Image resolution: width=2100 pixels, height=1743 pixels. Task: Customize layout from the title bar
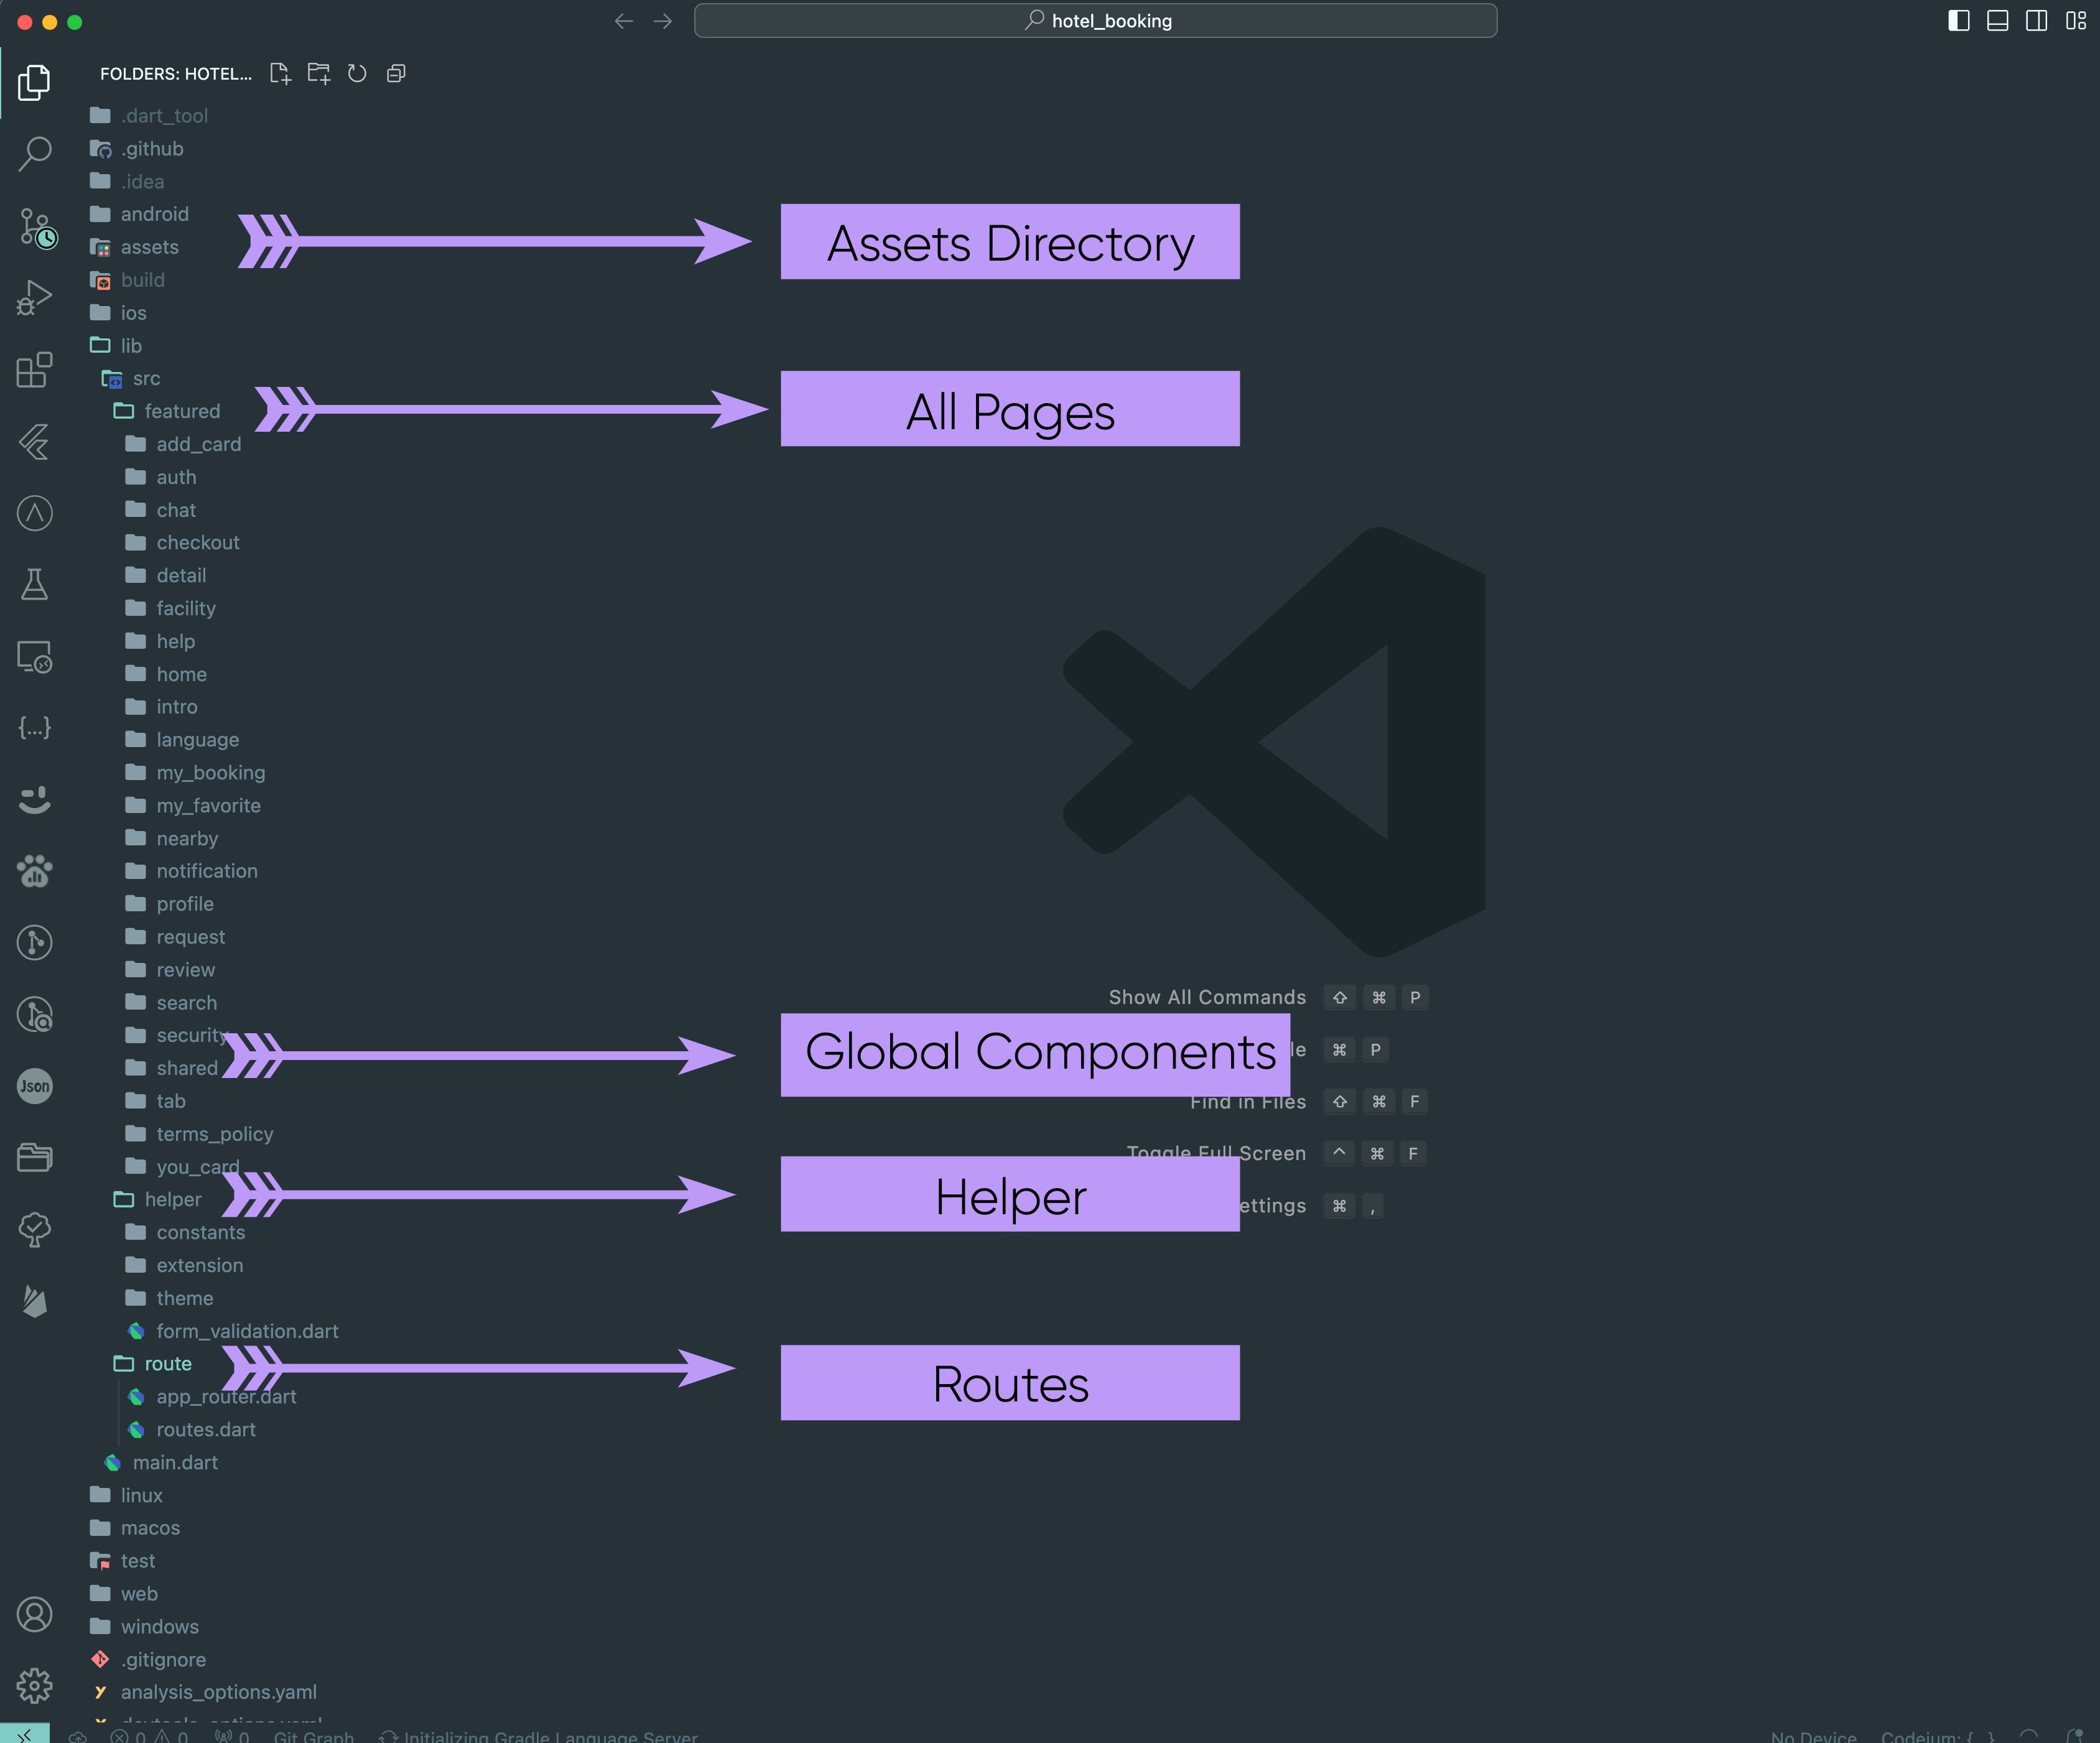point(2075,21)
